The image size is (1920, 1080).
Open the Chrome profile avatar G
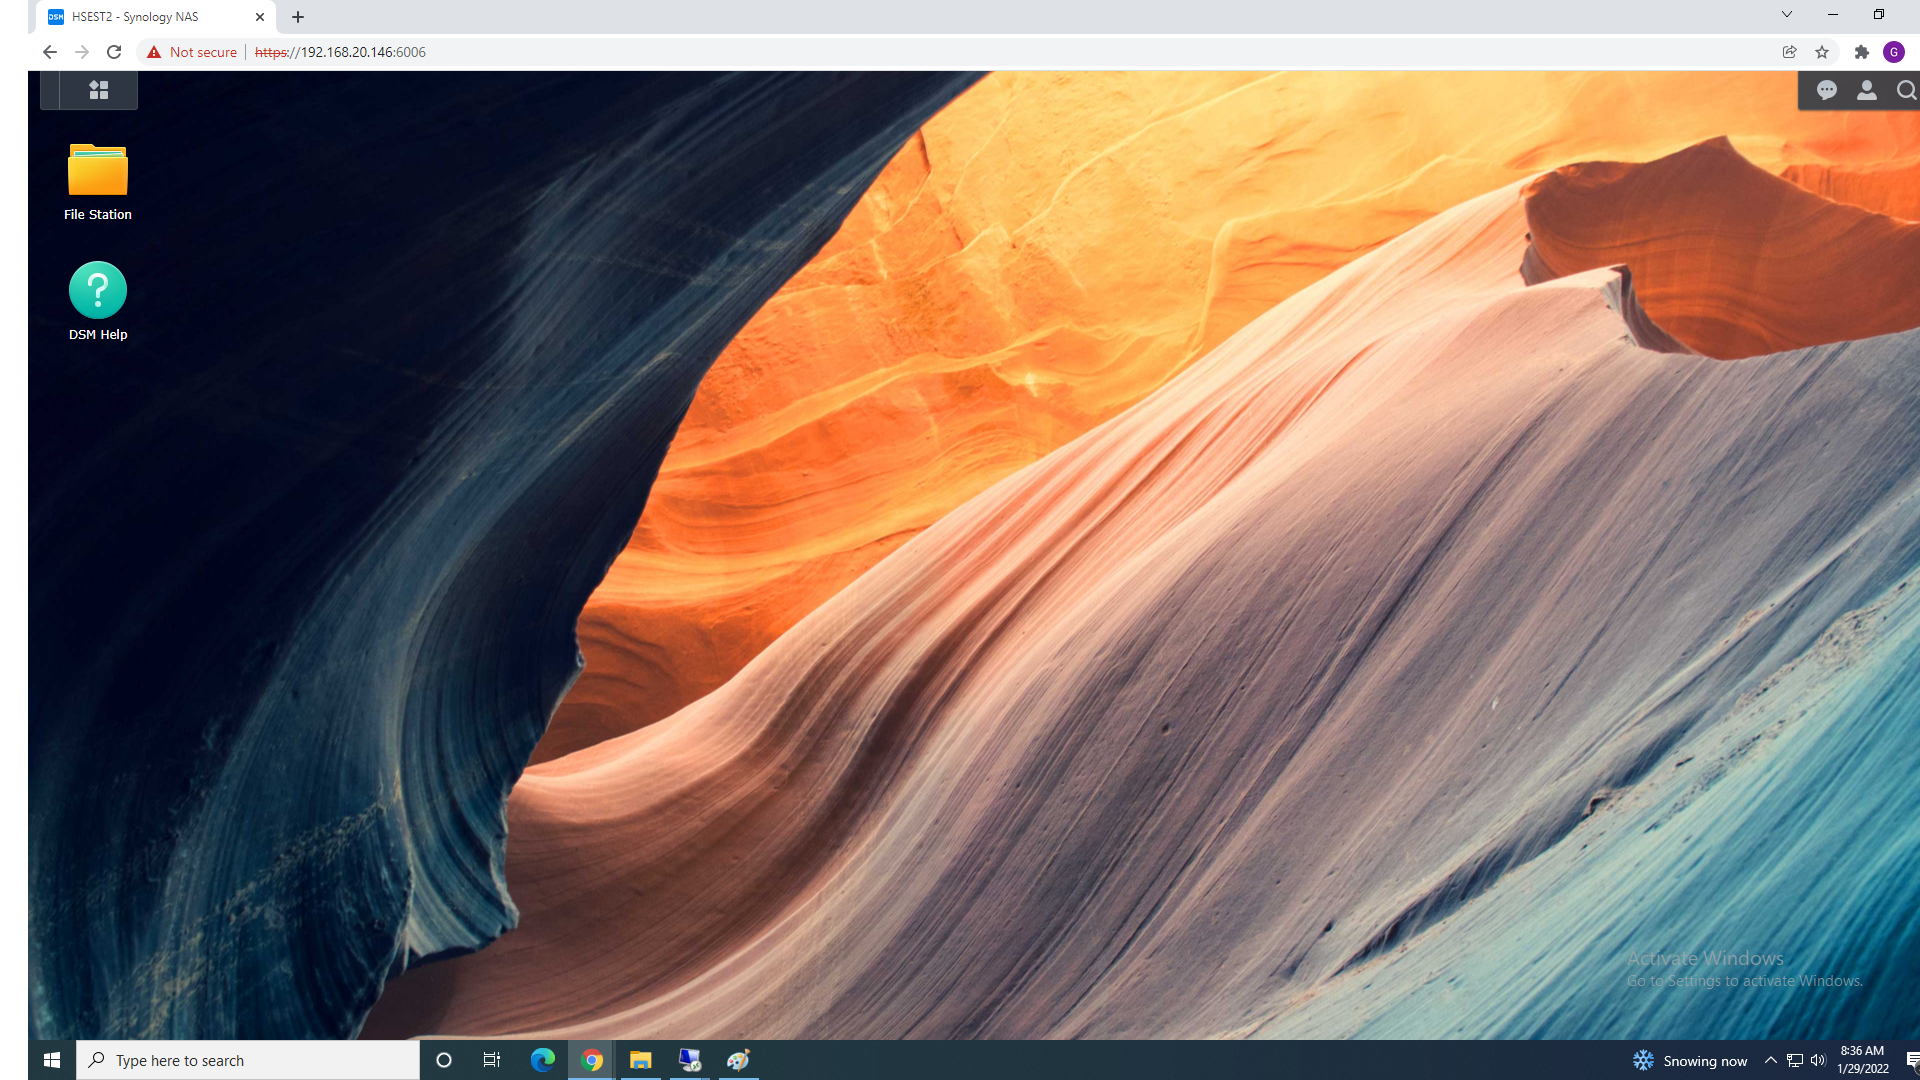[x=1894, y=52]
